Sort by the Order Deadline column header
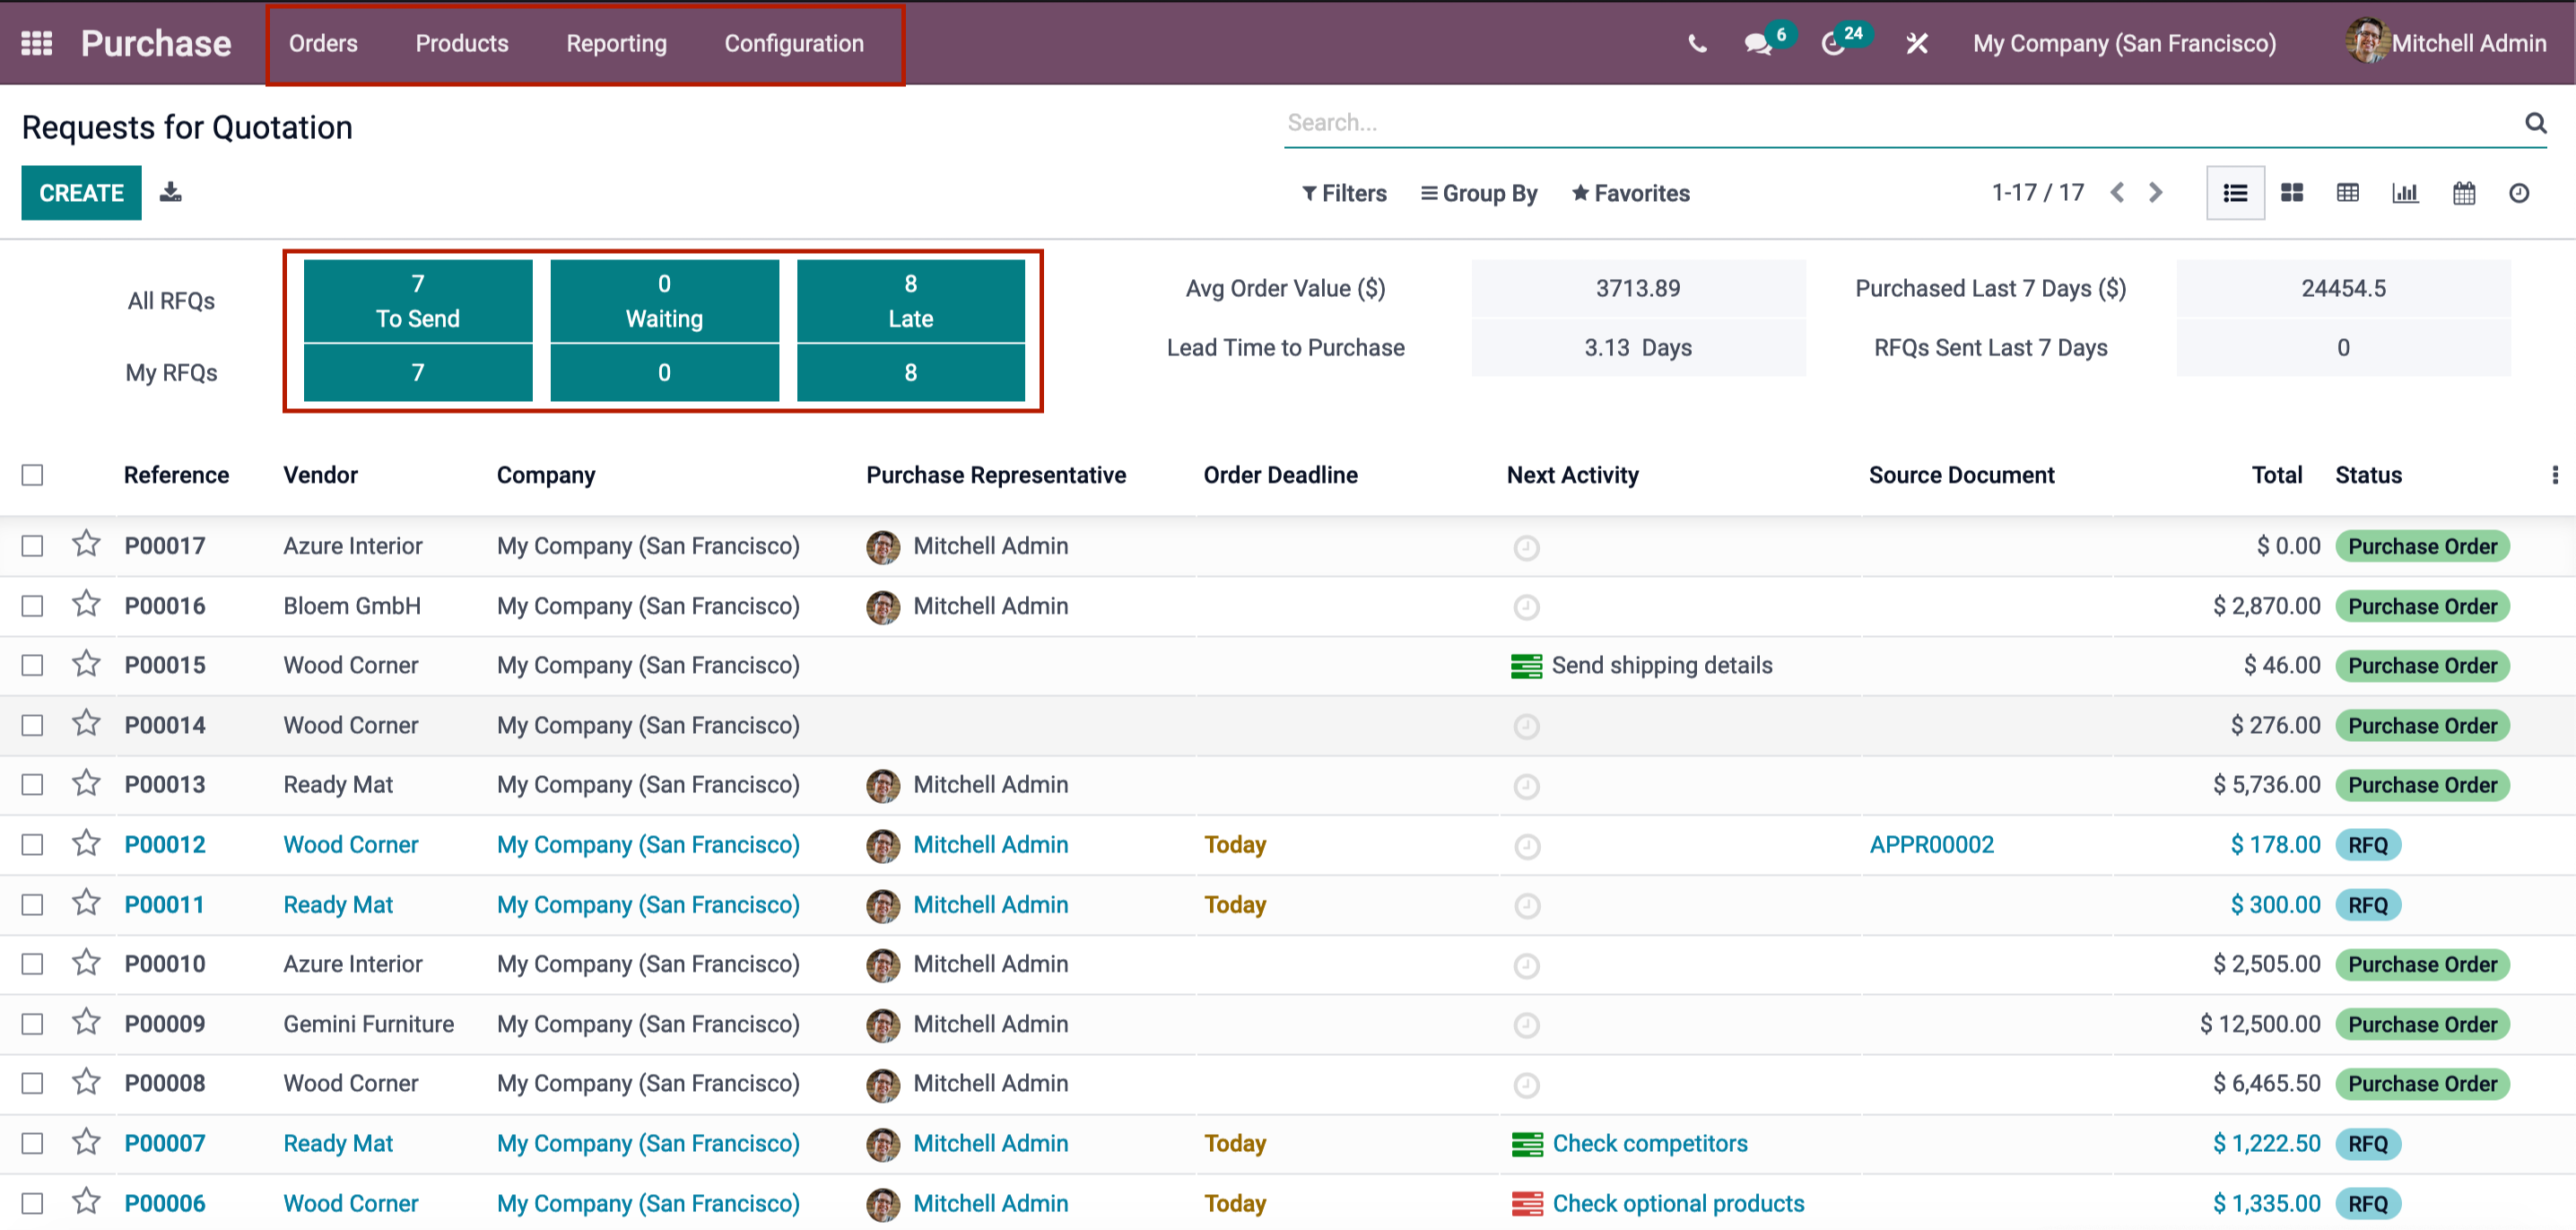The image size is (2576, 1230). click(x=1280, y=475)
